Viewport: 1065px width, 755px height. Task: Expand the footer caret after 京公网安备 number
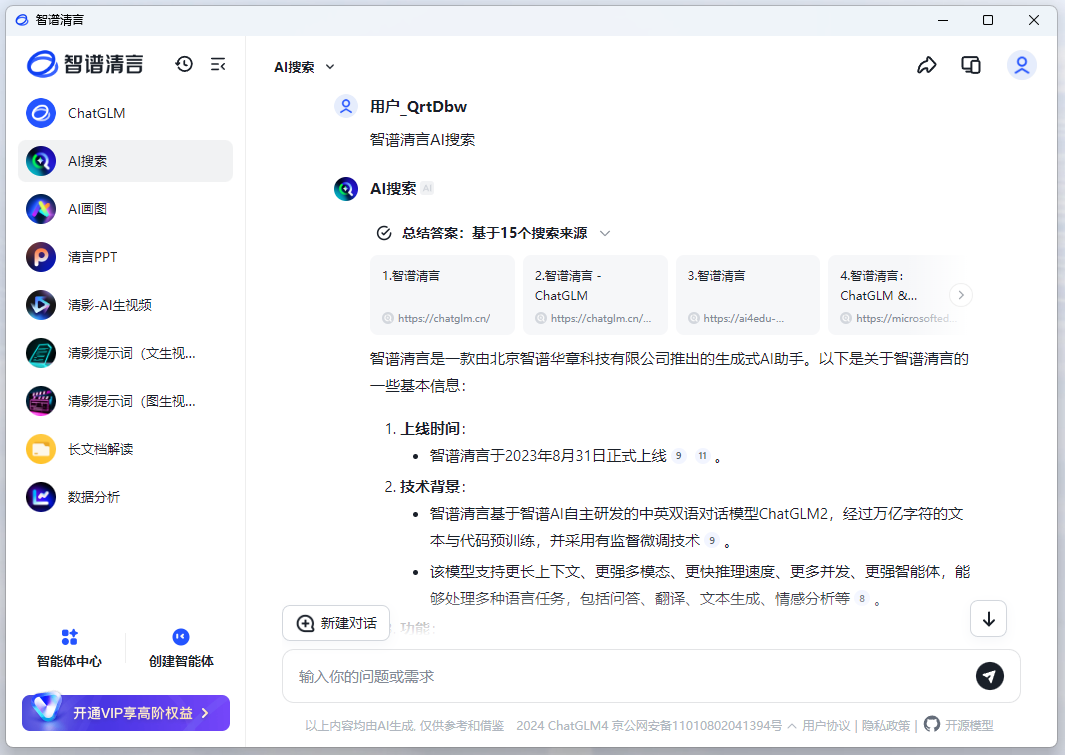pyautogui.click(x=792, y=726)
